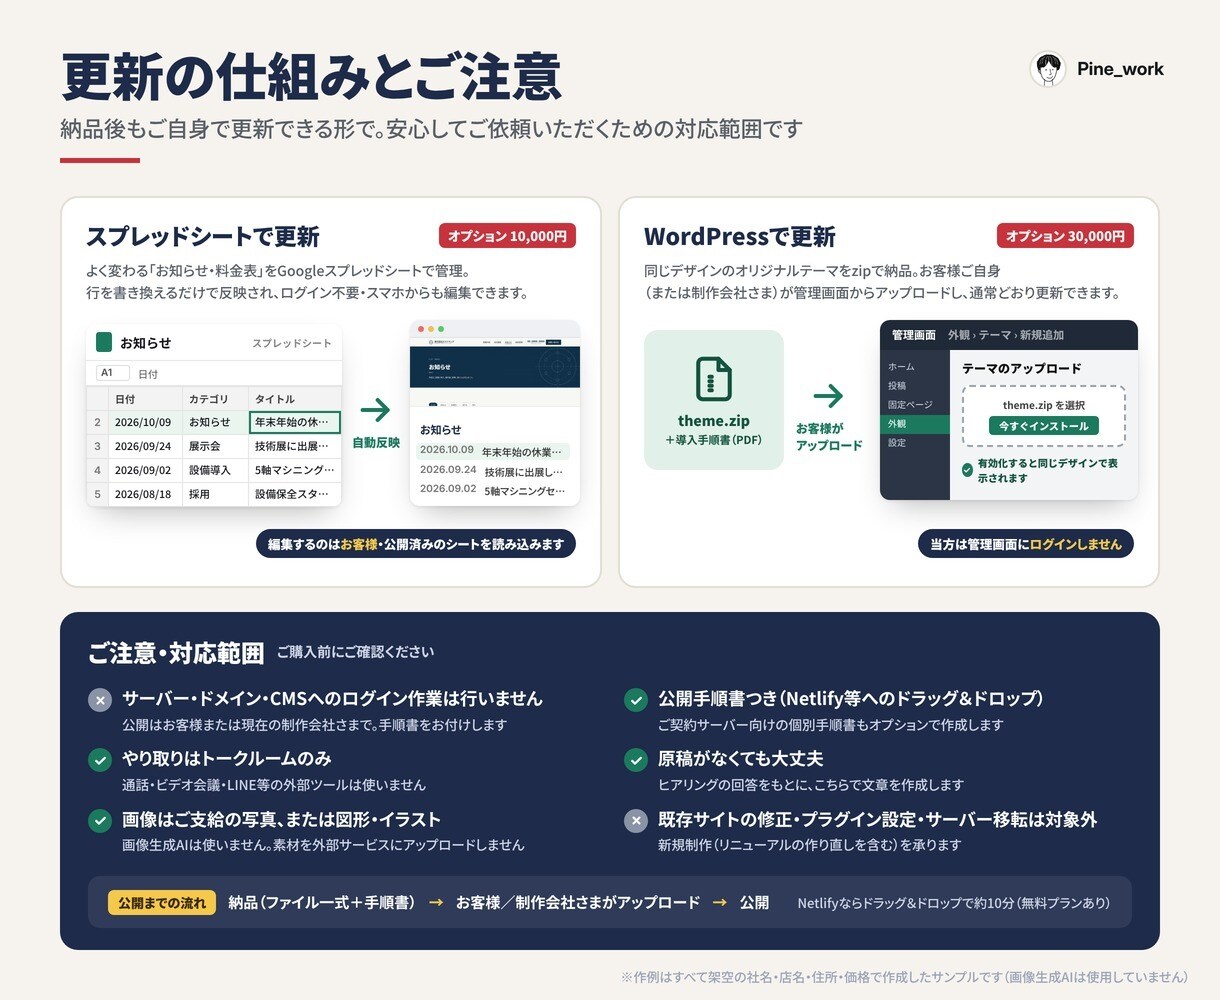Click the Pine_work name text

pos(1120,69)
